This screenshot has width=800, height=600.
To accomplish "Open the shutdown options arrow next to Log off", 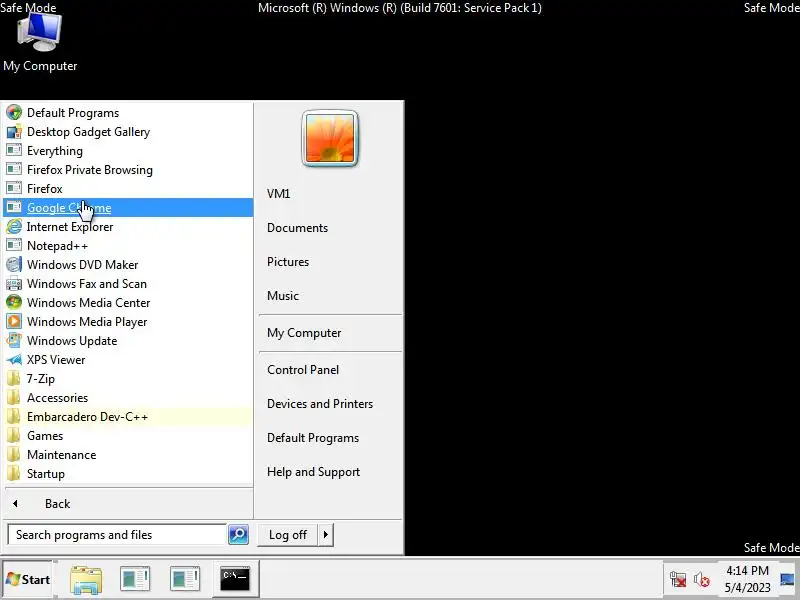I will click(x=326, y=535).
